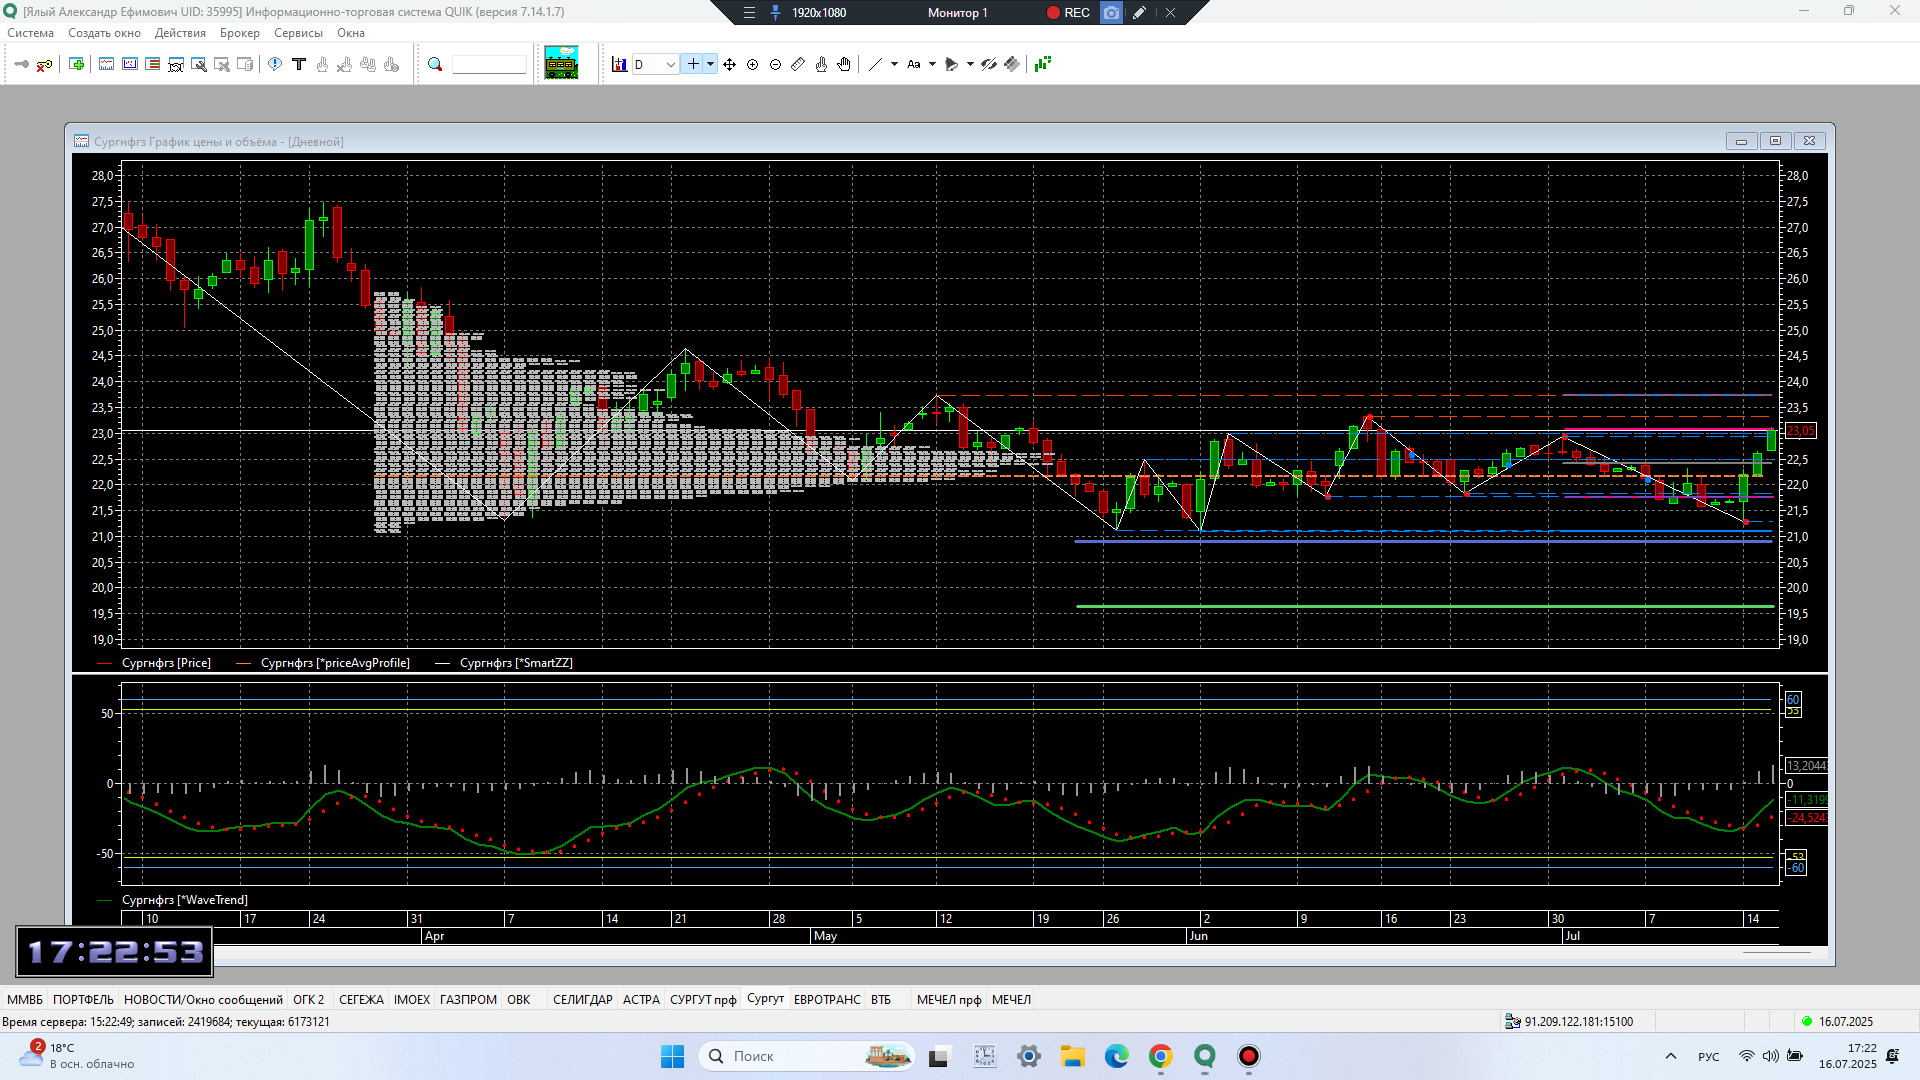
Task: Click the green plus create window icon
Action: pyautogui.click(x=76, y=64)
